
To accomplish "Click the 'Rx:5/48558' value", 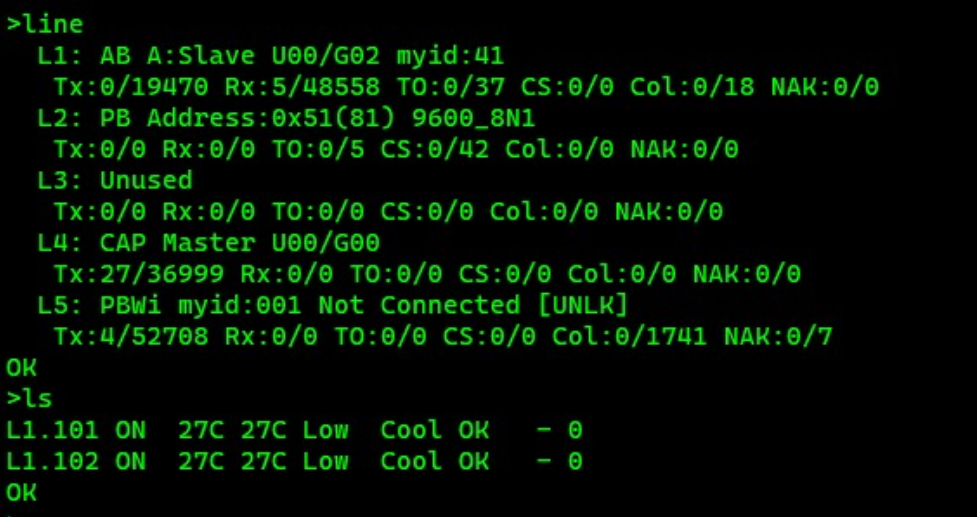I will pyautogui.click(x=302, y=88).
